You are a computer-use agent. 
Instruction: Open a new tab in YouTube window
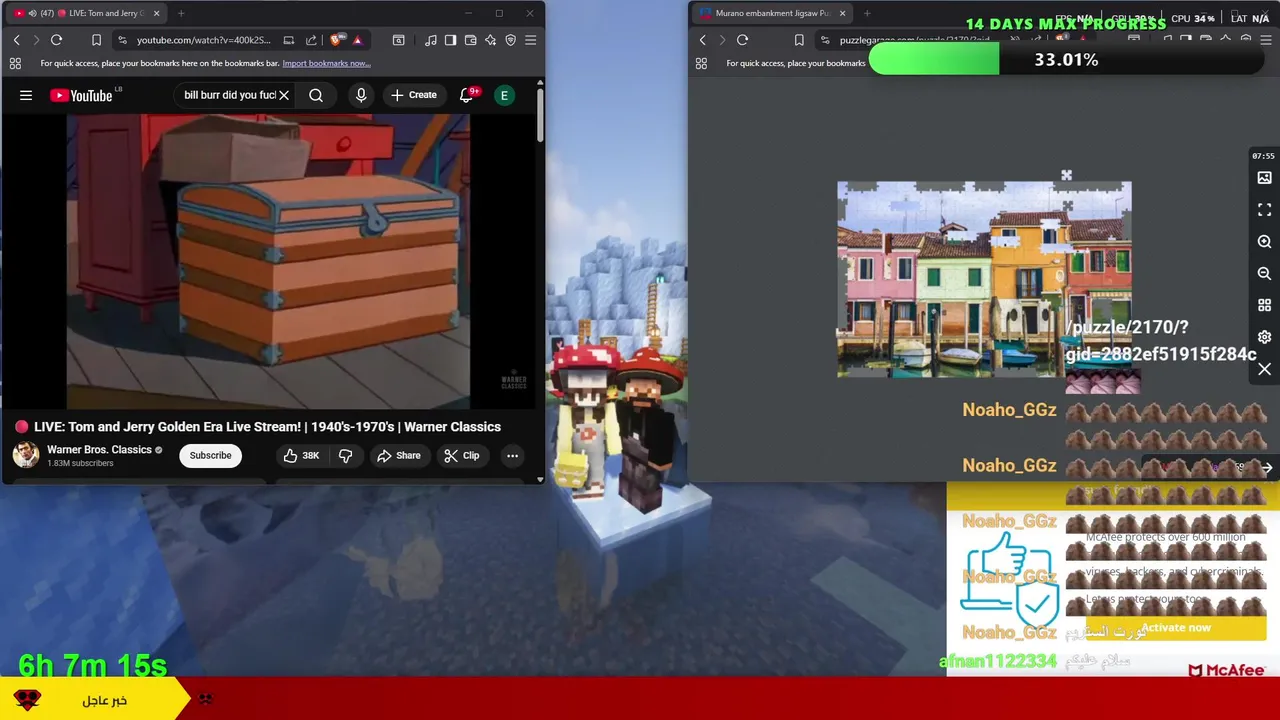[x=181, y=13]
